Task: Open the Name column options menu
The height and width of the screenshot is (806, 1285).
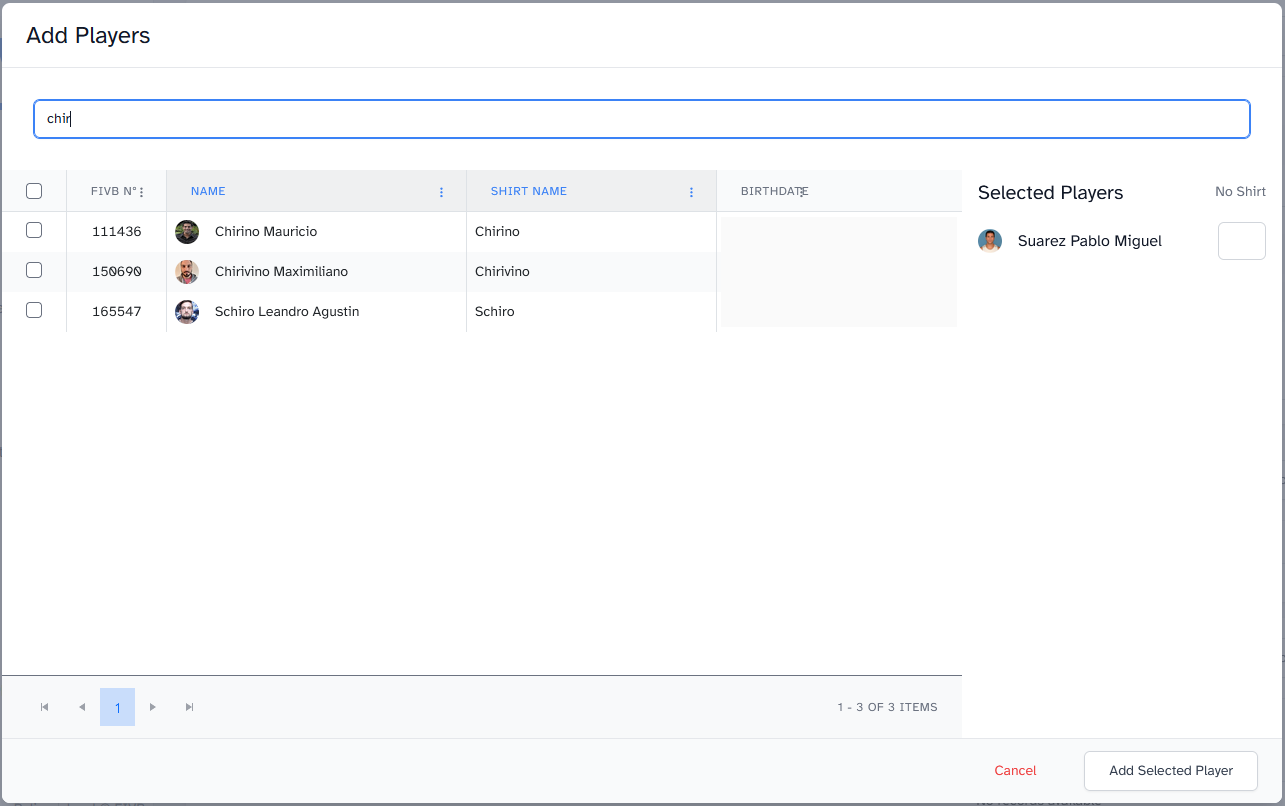Action: coord(442,192)
